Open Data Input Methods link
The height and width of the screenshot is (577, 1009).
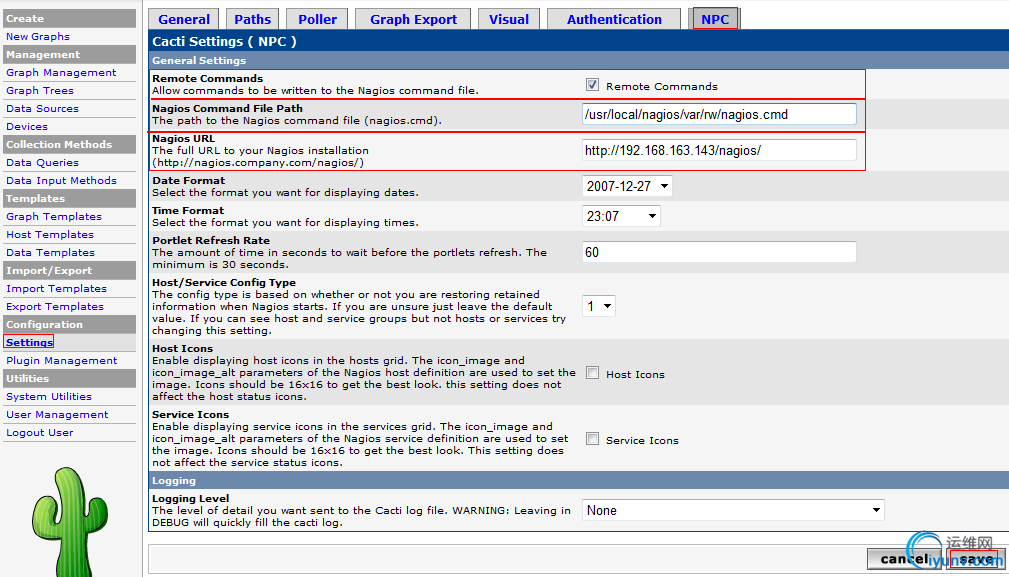coord(61,181)
